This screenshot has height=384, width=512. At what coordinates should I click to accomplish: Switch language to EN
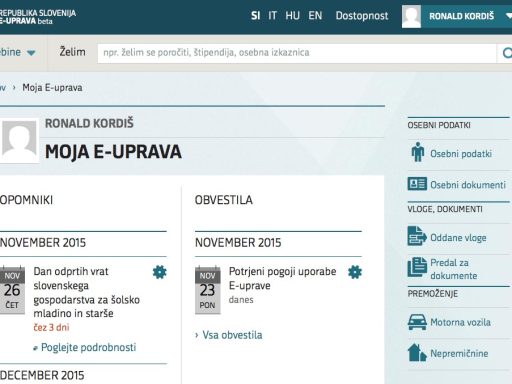[315, 16]
